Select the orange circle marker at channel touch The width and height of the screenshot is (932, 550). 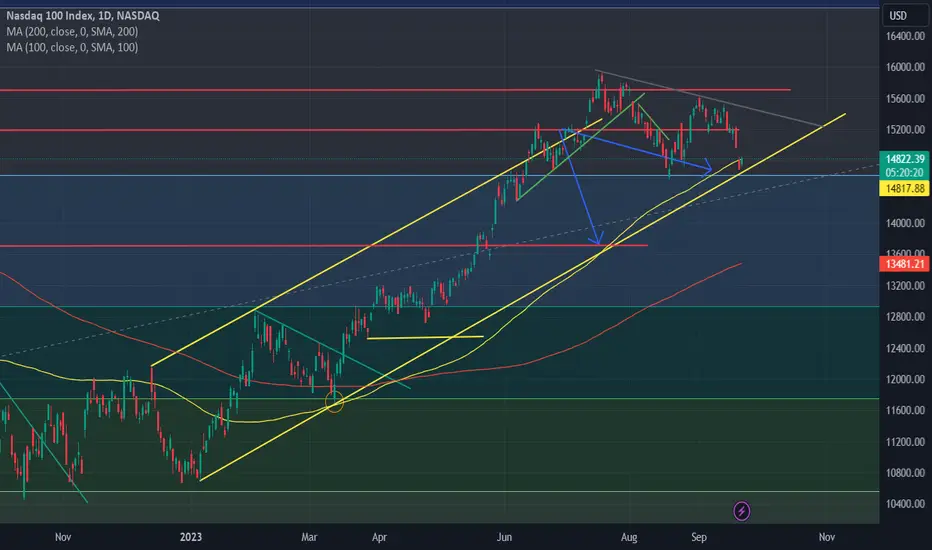[335, 403]
